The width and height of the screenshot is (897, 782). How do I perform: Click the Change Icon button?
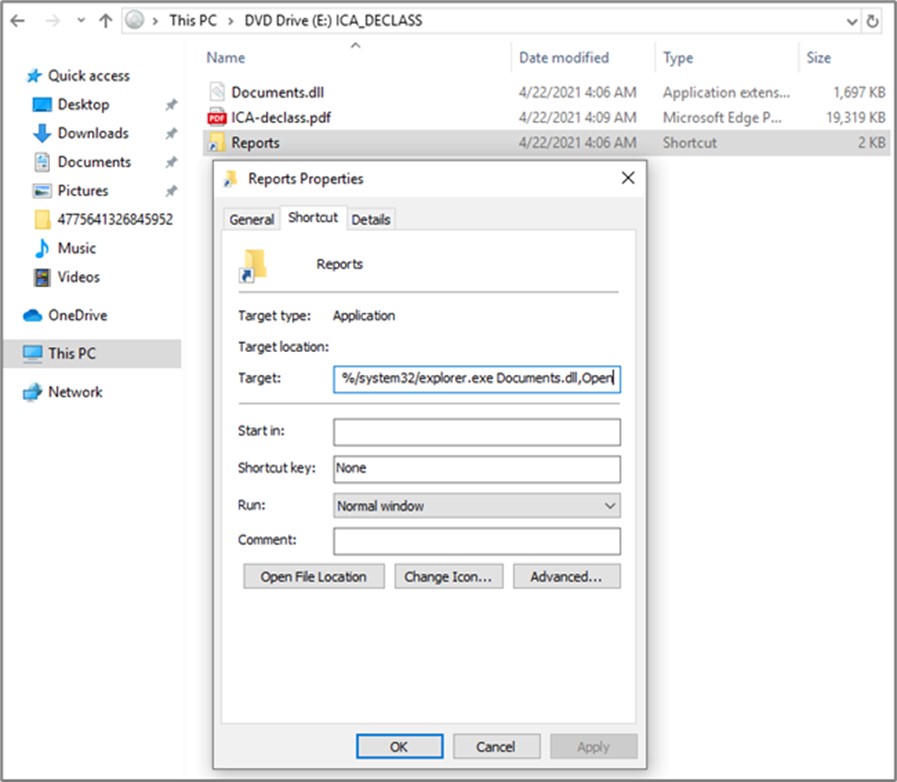(449, 577)
